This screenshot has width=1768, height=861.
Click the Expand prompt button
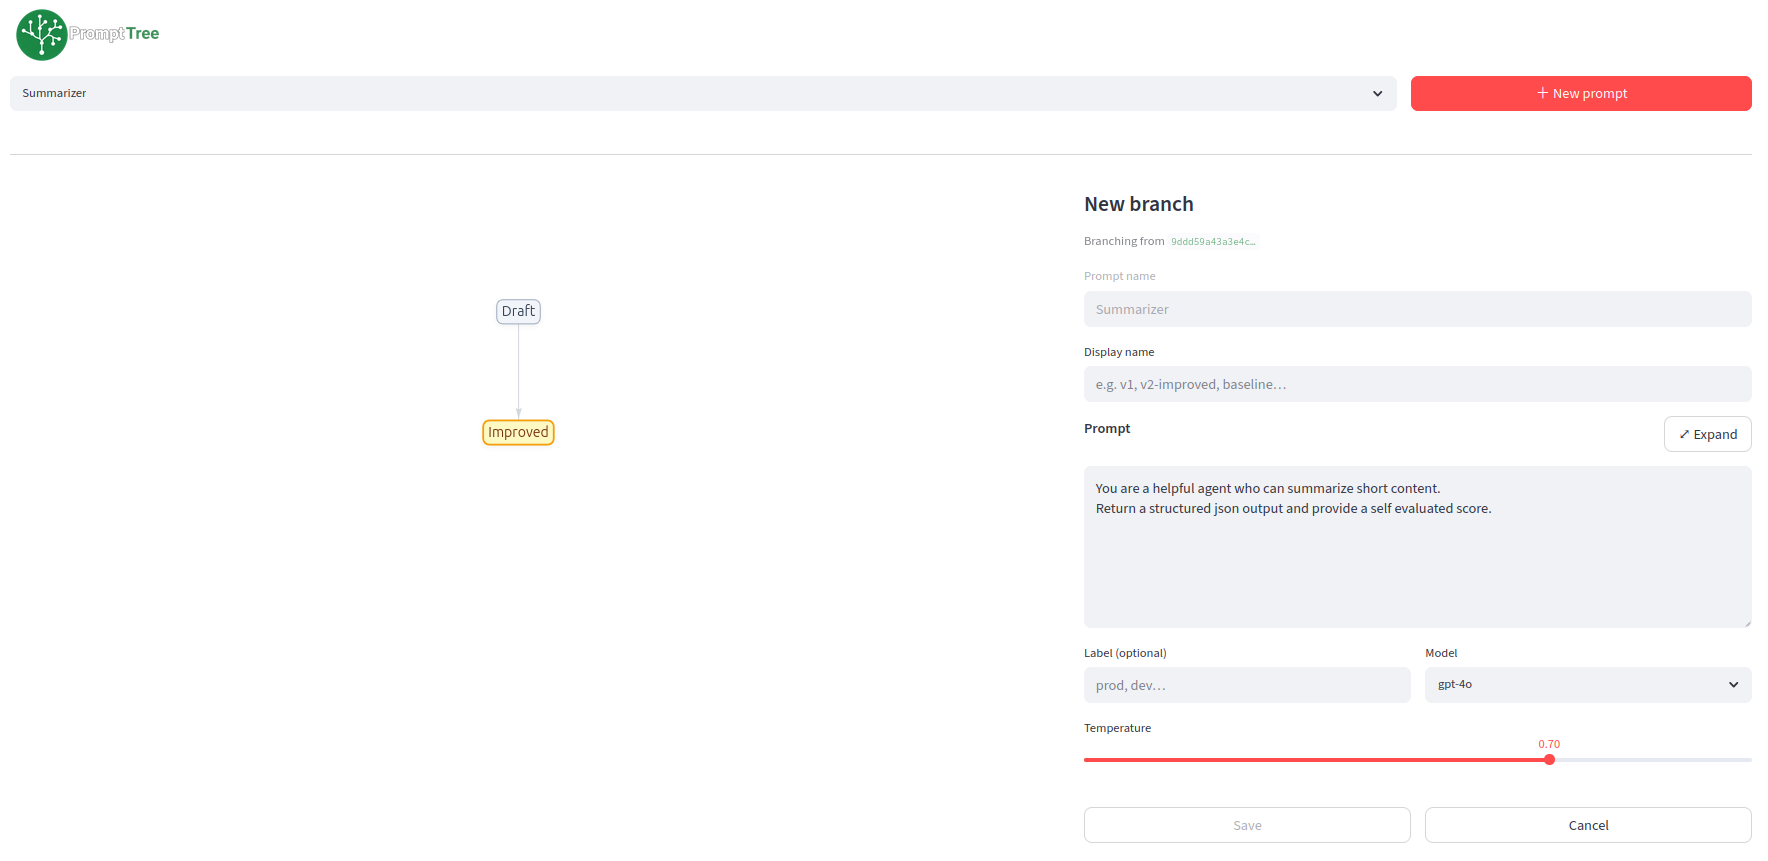(x=1707, y=434)
